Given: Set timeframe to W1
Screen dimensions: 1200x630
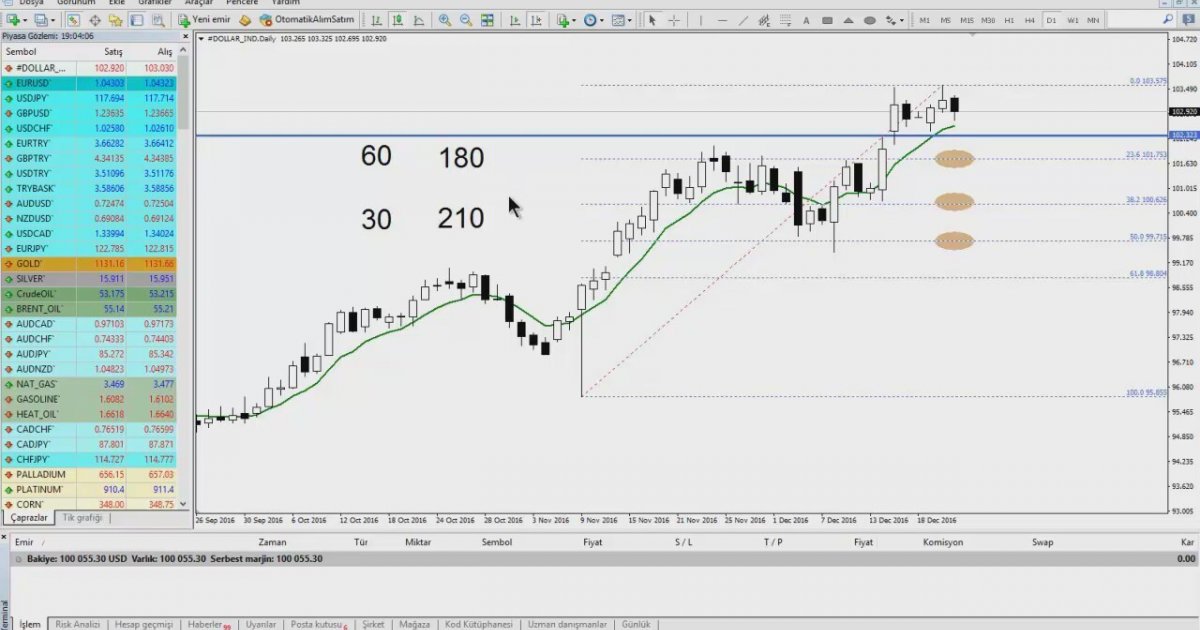Looking at the screenshot, I should click(x=1073, y=20).
